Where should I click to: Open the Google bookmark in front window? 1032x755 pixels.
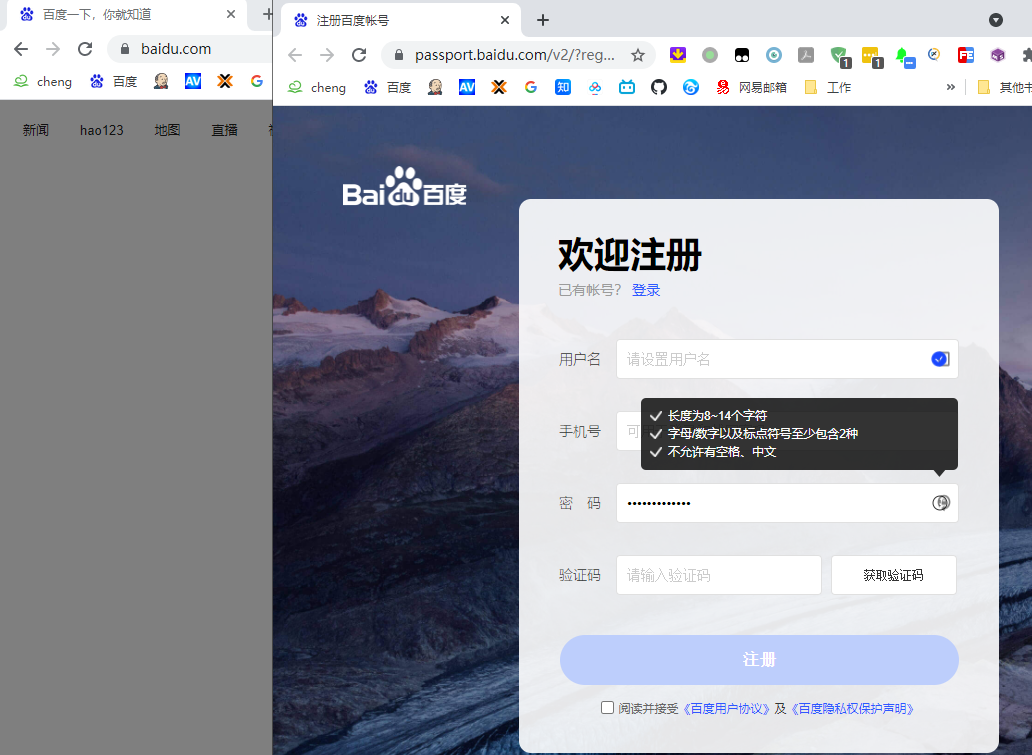(x=530, y=87)
